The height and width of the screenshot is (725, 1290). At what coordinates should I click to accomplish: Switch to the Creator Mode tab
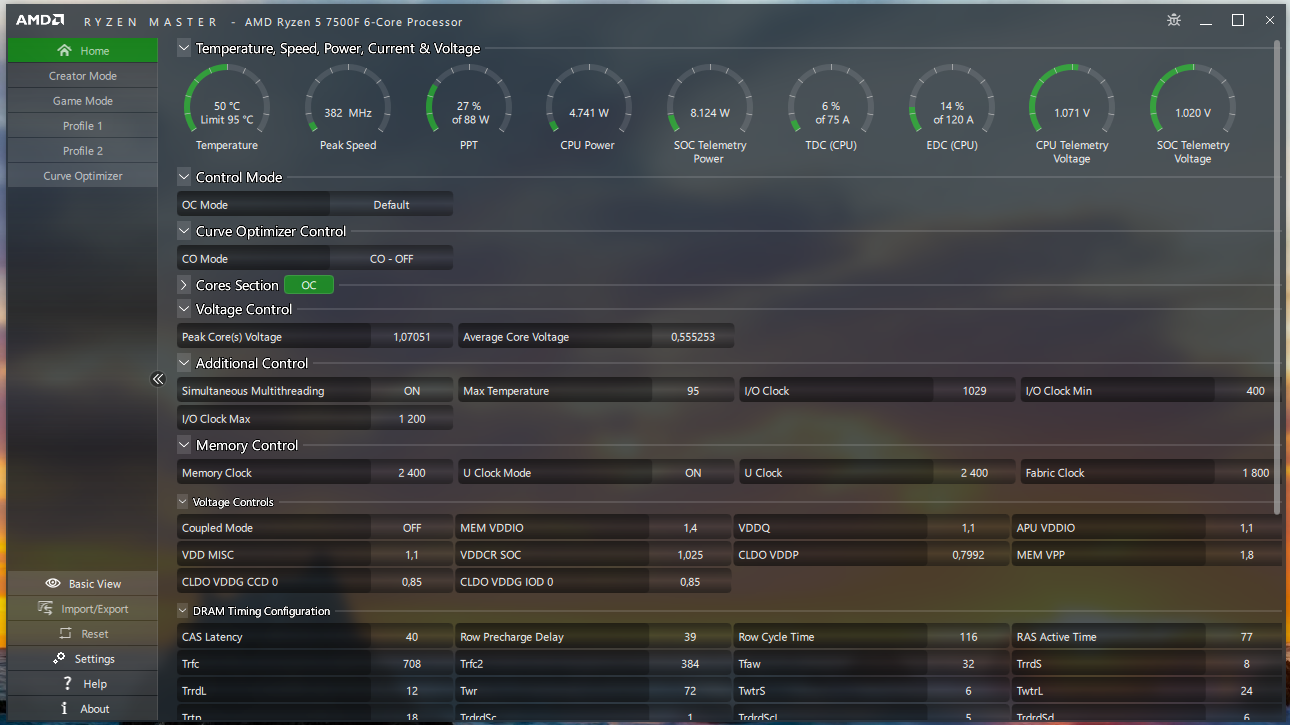pyautogui.click(x=83, y=76)
